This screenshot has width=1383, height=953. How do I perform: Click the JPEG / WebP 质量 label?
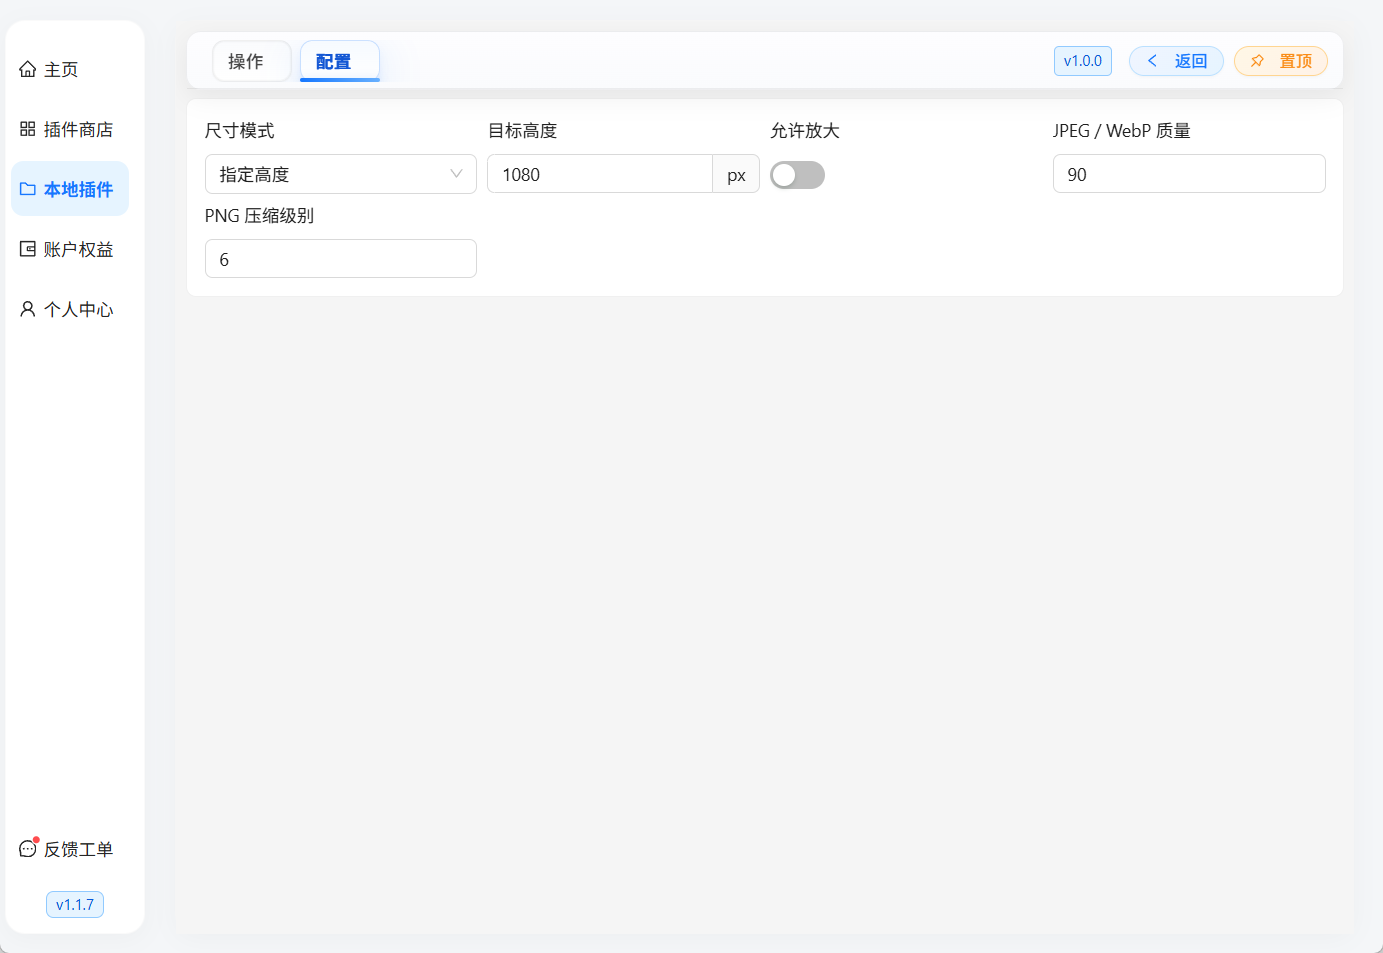(1122, 131)
